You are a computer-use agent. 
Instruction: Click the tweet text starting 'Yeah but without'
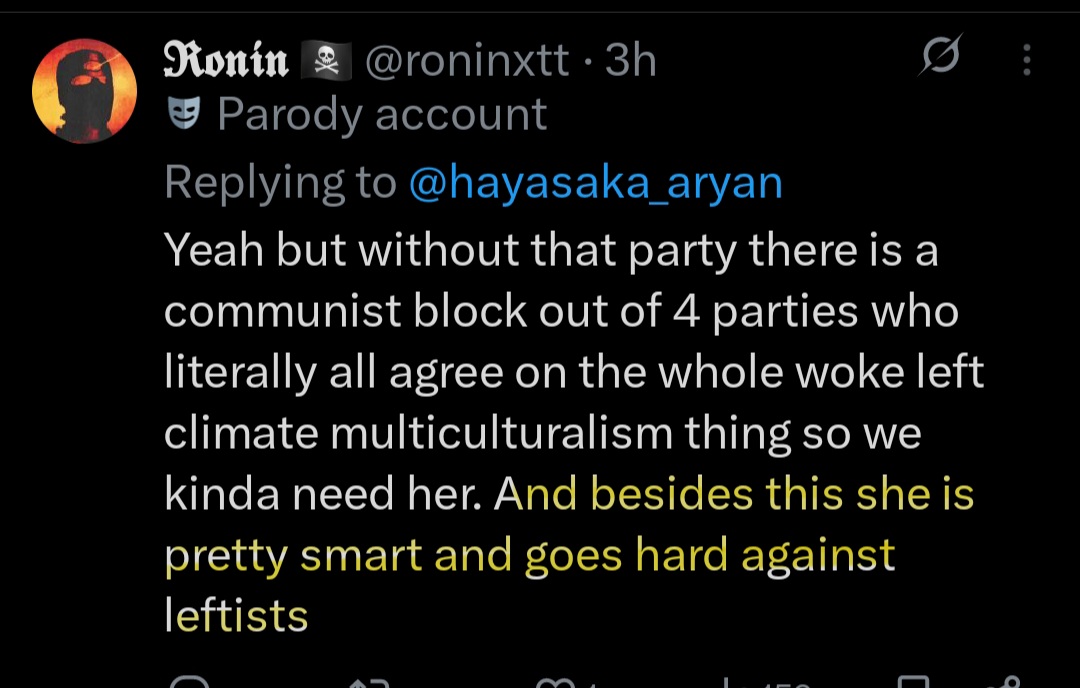click(574, 432)
